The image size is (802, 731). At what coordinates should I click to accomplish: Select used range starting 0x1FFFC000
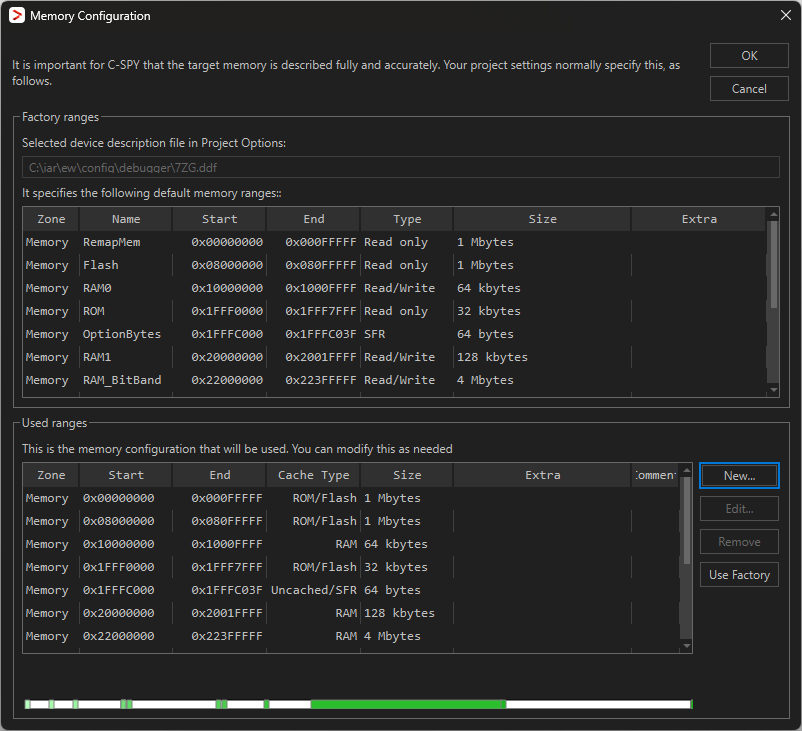tap(351, 590)
